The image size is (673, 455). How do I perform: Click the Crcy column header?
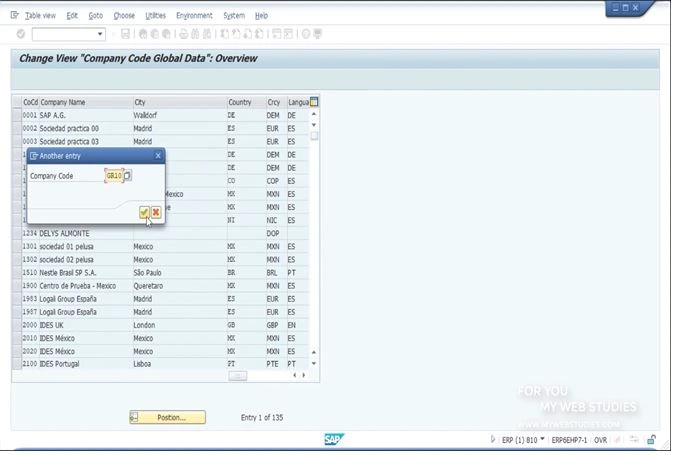pyautogui.click(x=276, y=102)
